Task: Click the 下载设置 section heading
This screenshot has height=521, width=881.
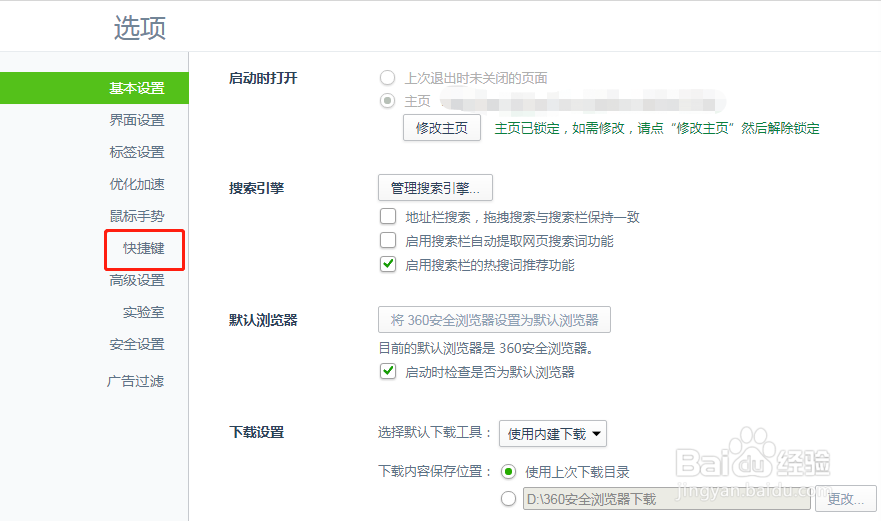Action: pyautogui.click(x=256, y=432)
